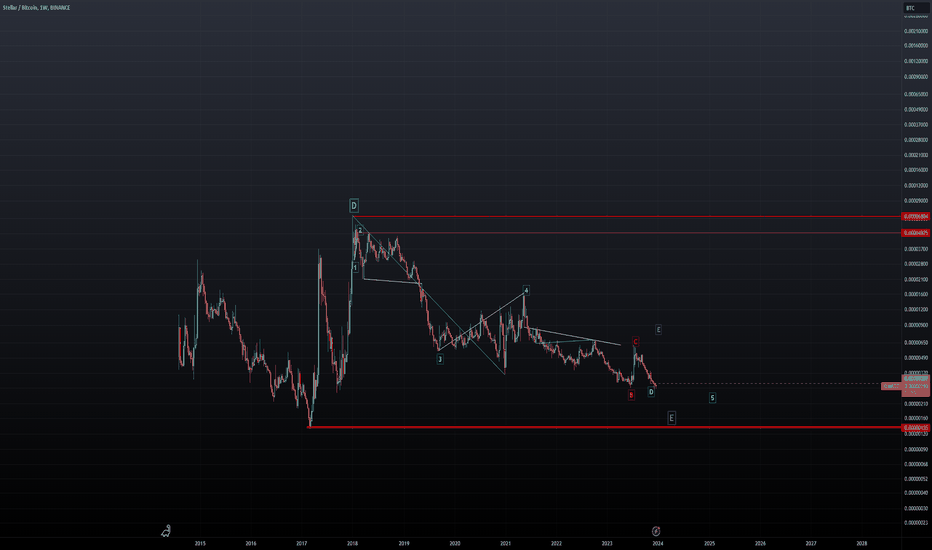This screenshot has width=932, height=550.
Task: Click the 2023 label on the time axis
Action: tap(607, 543)
